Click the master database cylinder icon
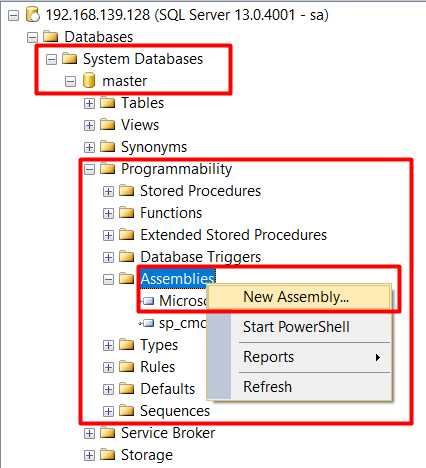Screen dimensions: 426x468 point(89,81)
